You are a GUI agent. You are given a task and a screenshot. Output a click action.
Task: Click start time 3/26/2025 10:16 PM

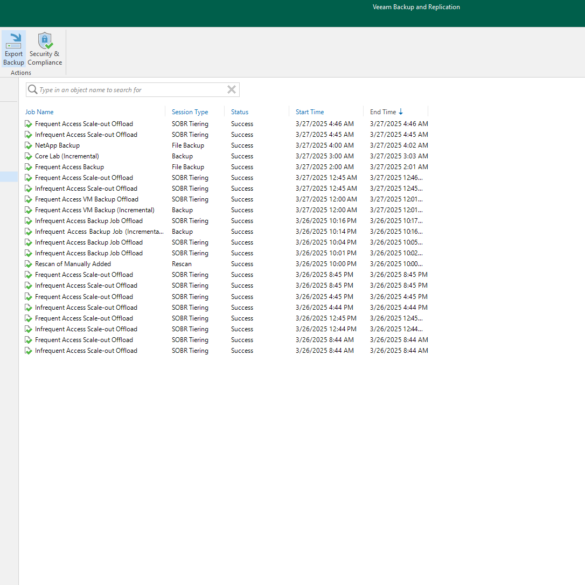[x=326, y=221]
